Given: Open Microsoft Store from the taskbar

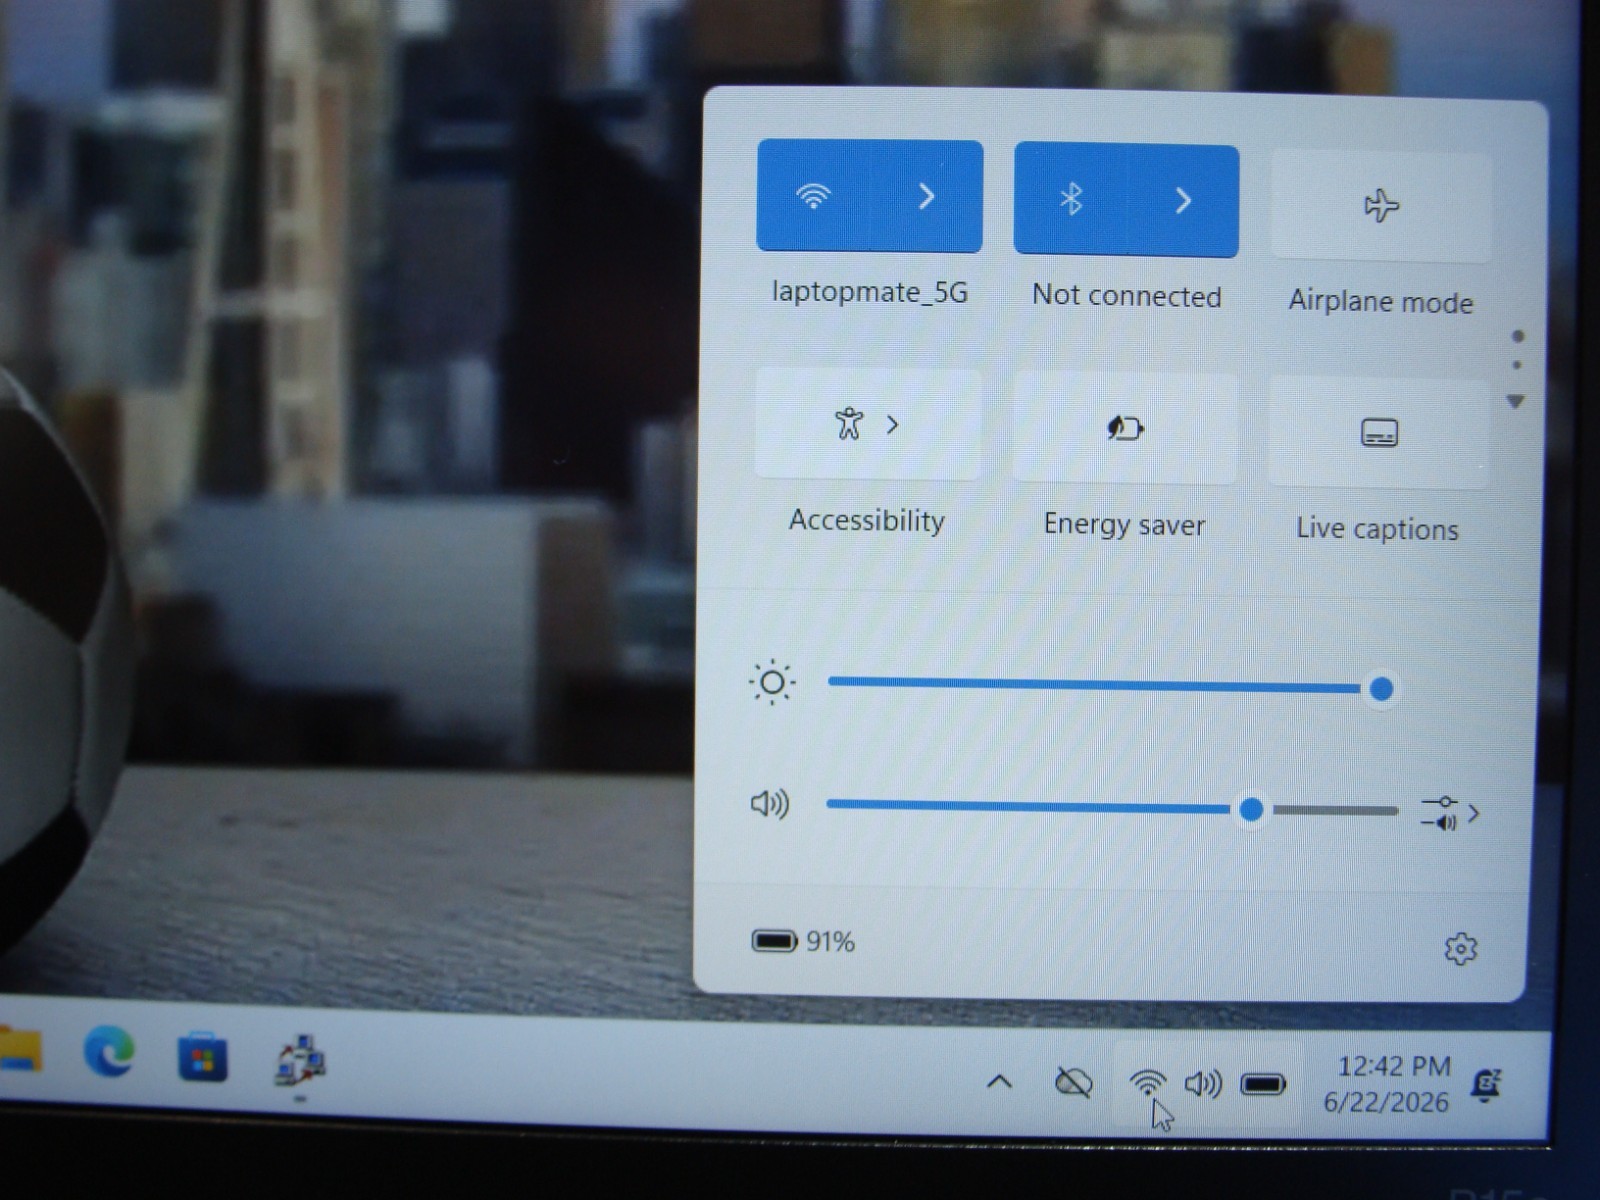Looking at the screenshot, I should 202,1057.
